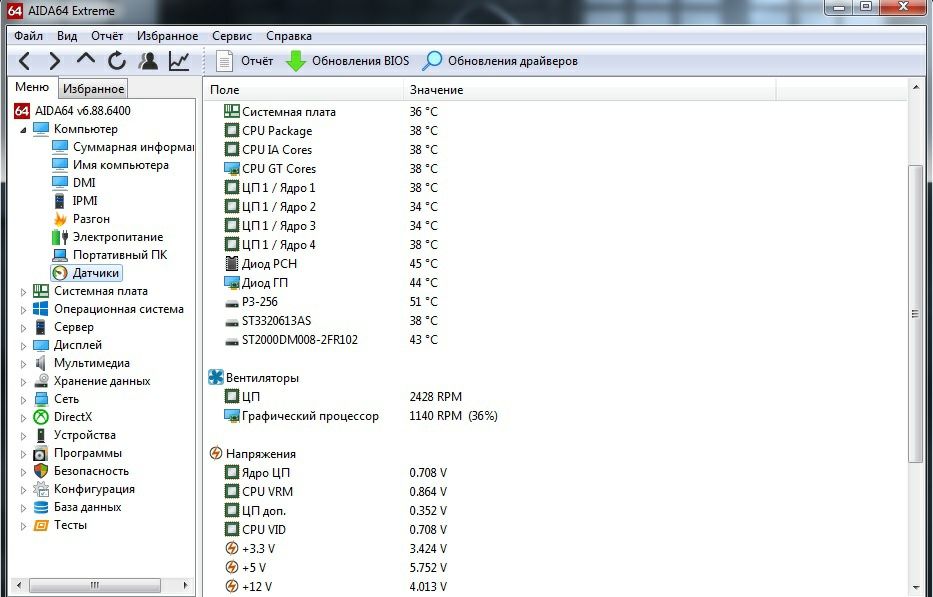Select the CPU Package temperature row
The width and height of the screenshot is (933, 597).
click(x=556, y=130)
